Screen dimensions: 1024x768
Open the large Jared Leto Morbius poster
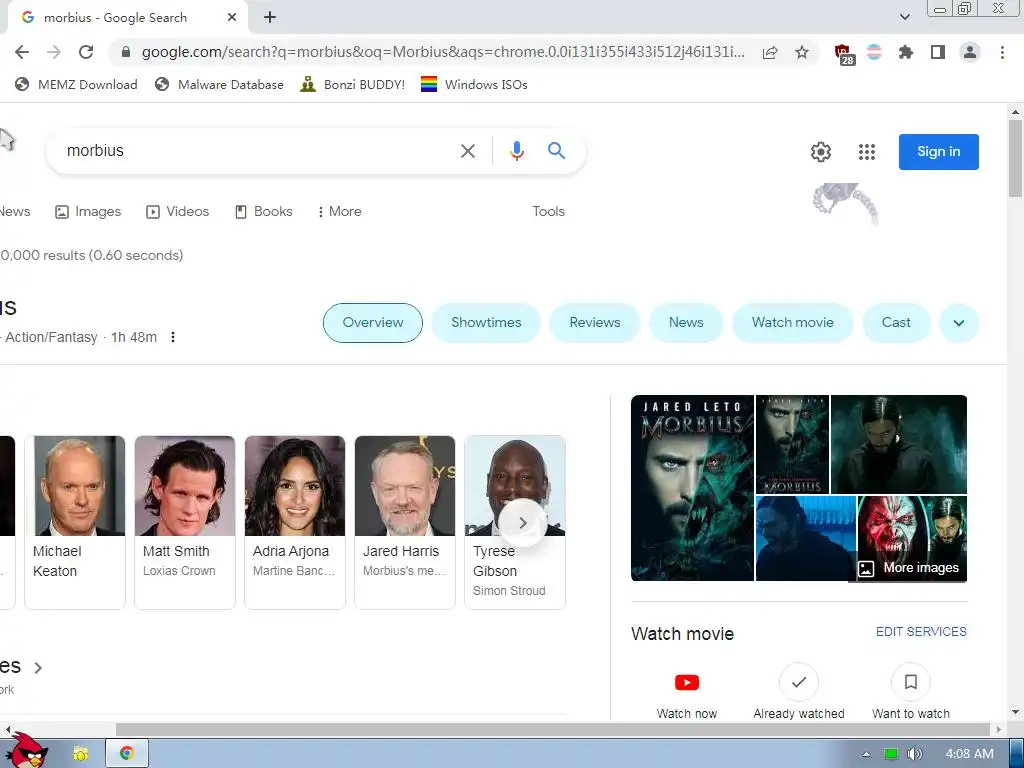692,488
